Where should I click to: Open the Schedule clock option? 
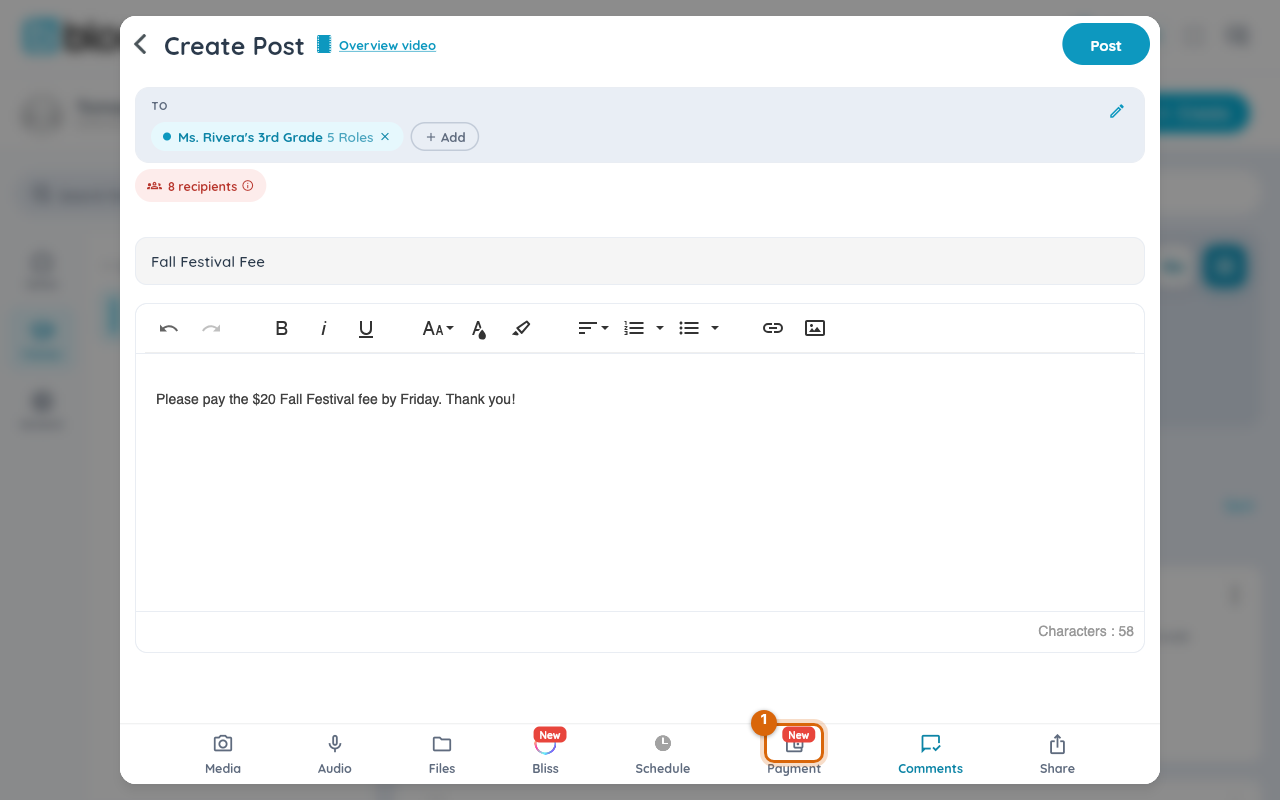(x=663, y=754)
